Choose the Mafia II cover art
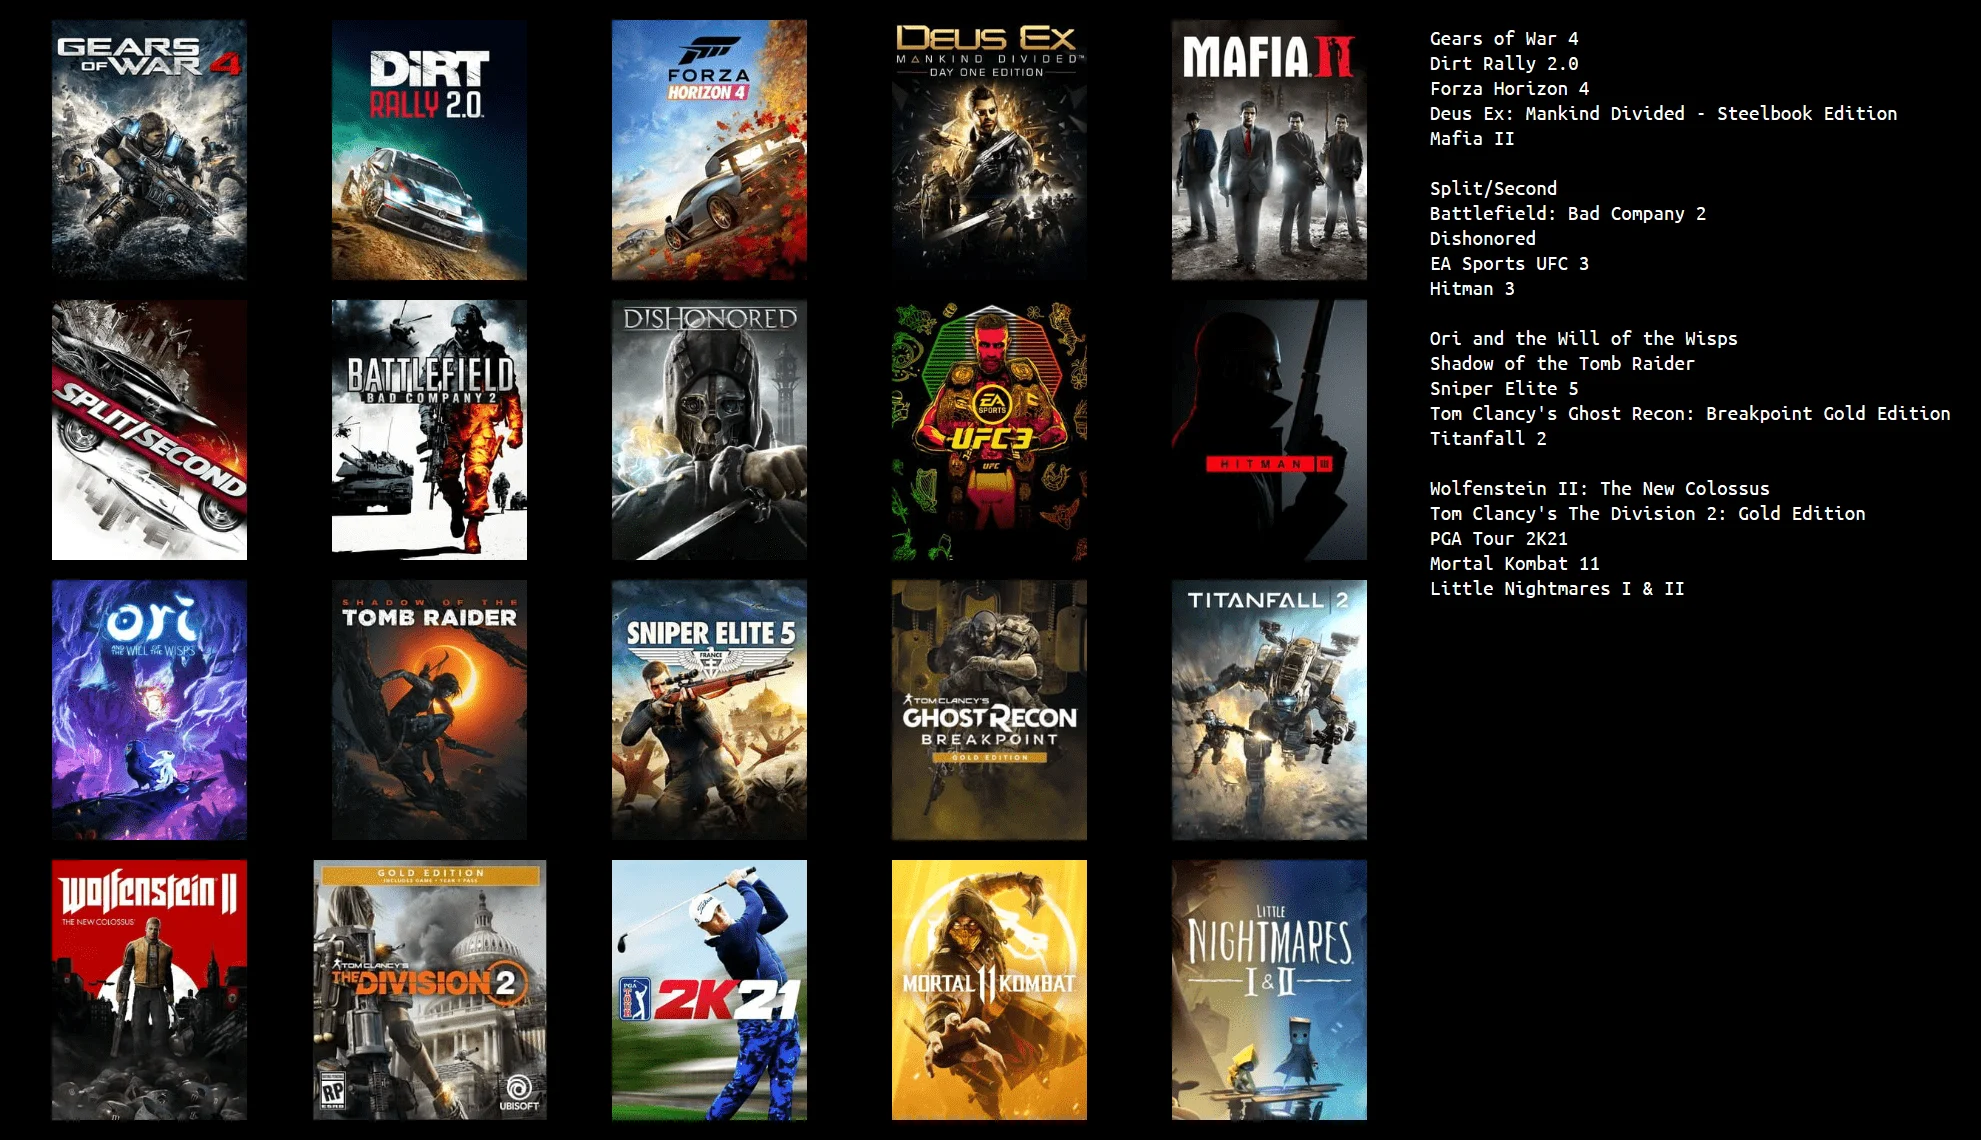1981x1140 pixels. coord(1269,150)
